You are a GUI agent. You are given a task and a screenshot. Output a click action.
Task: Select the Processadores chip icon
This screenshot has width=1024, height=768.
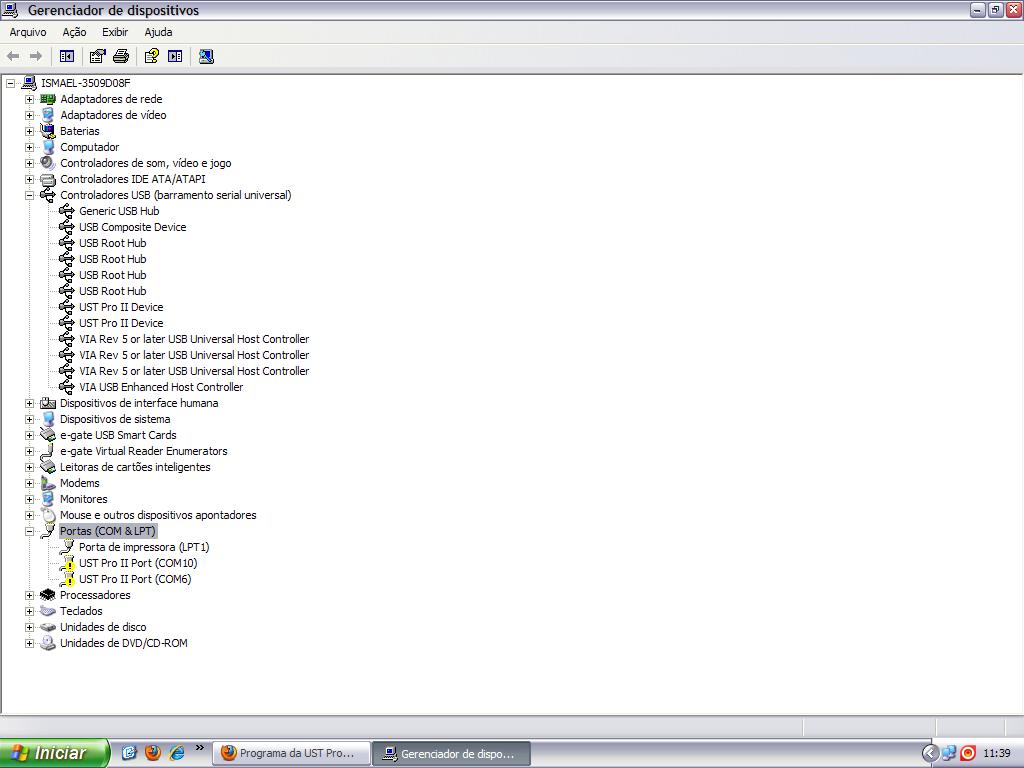coord(48,595)
